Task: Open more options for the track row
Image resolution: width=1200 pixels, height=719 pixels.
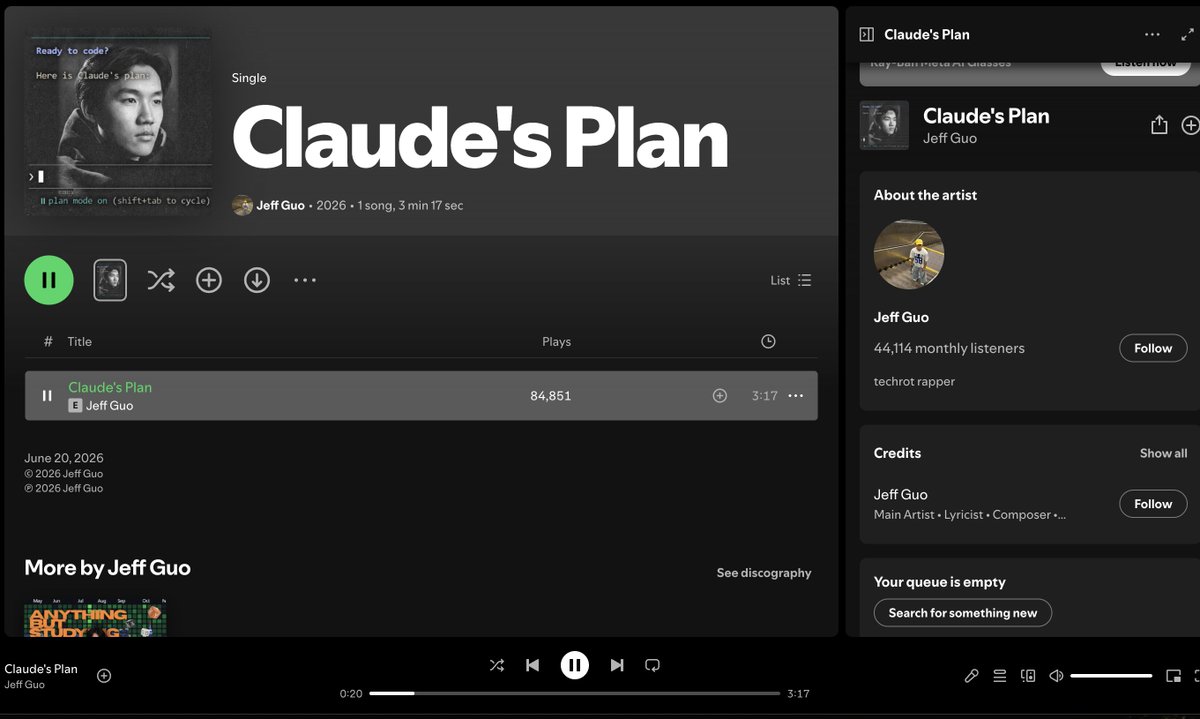Action: [x=796, y=396]
